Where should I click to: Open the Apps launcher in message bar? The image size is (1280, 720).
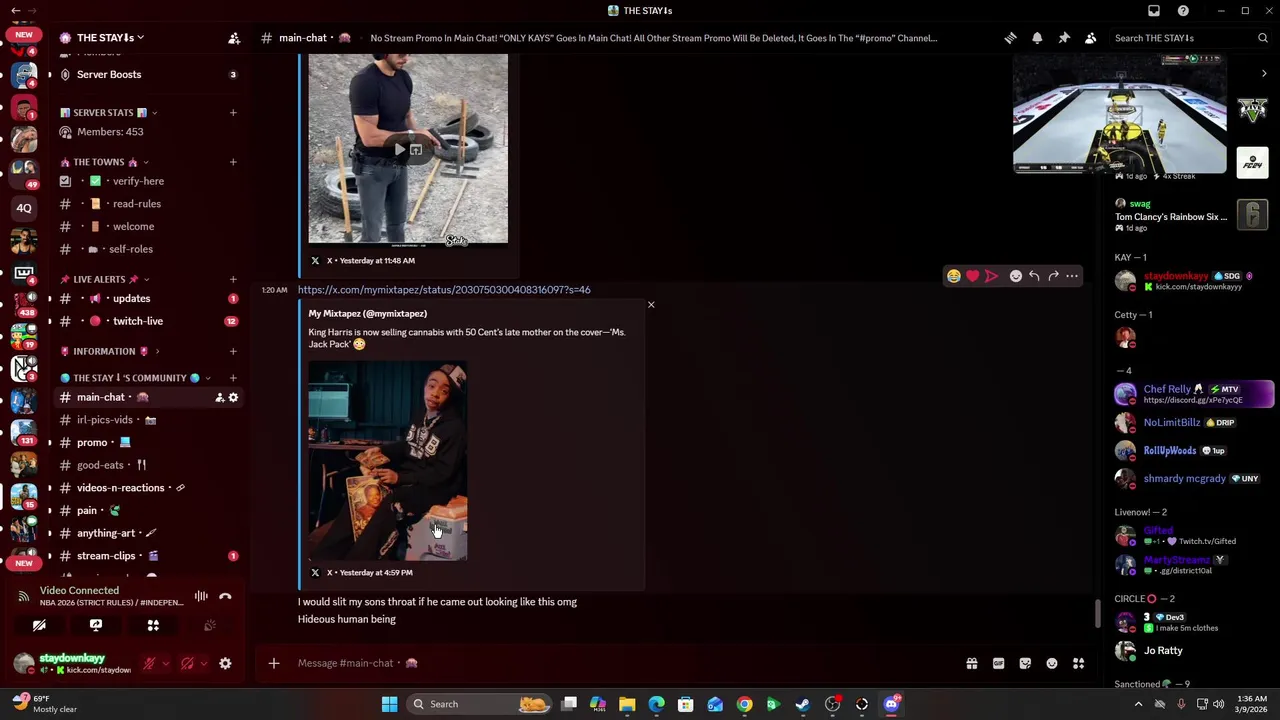click(x=1079, y=663)
